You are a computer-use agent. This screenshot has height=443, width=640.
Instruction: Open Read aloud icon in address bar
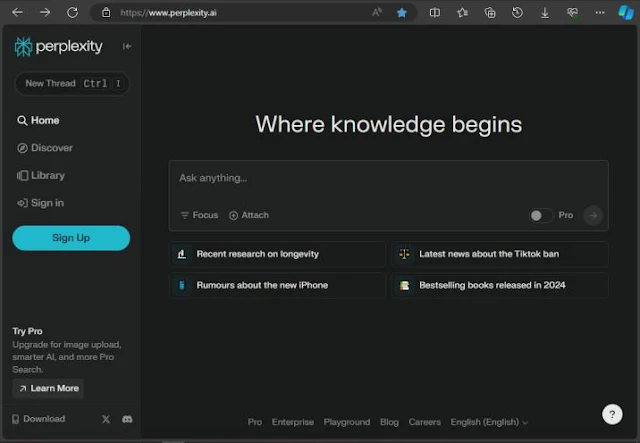pyautogui.click(x=376, y=13)
